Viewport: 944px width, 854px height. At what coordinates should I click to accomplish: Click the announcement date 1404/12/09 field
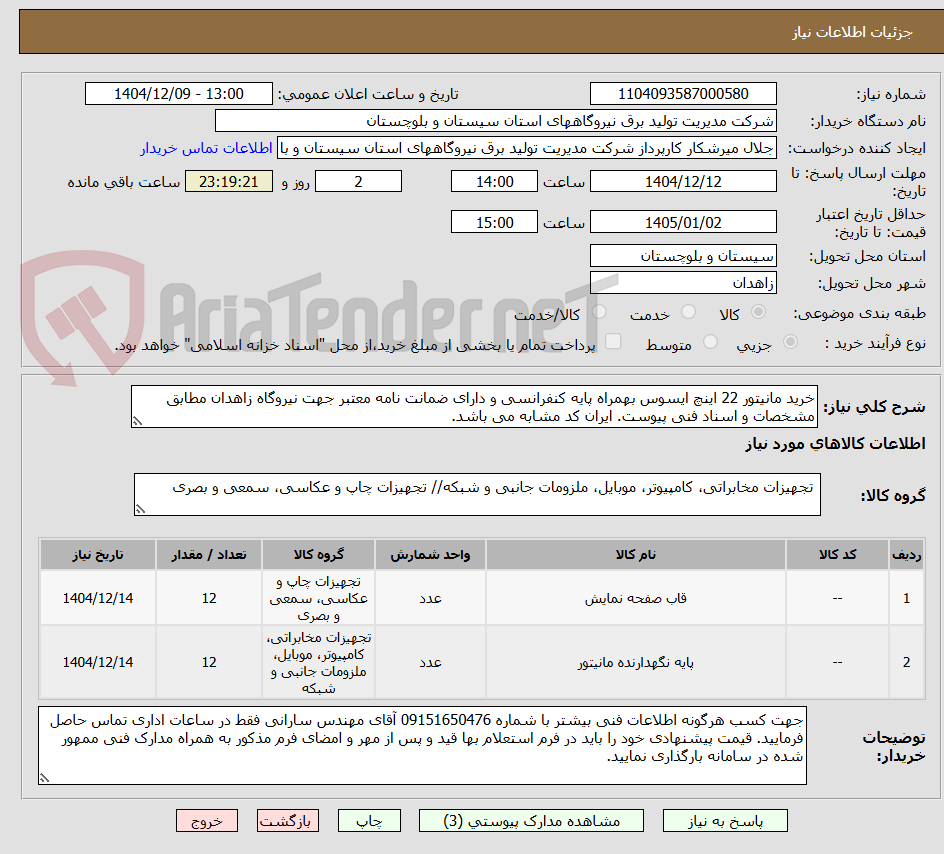179,94
